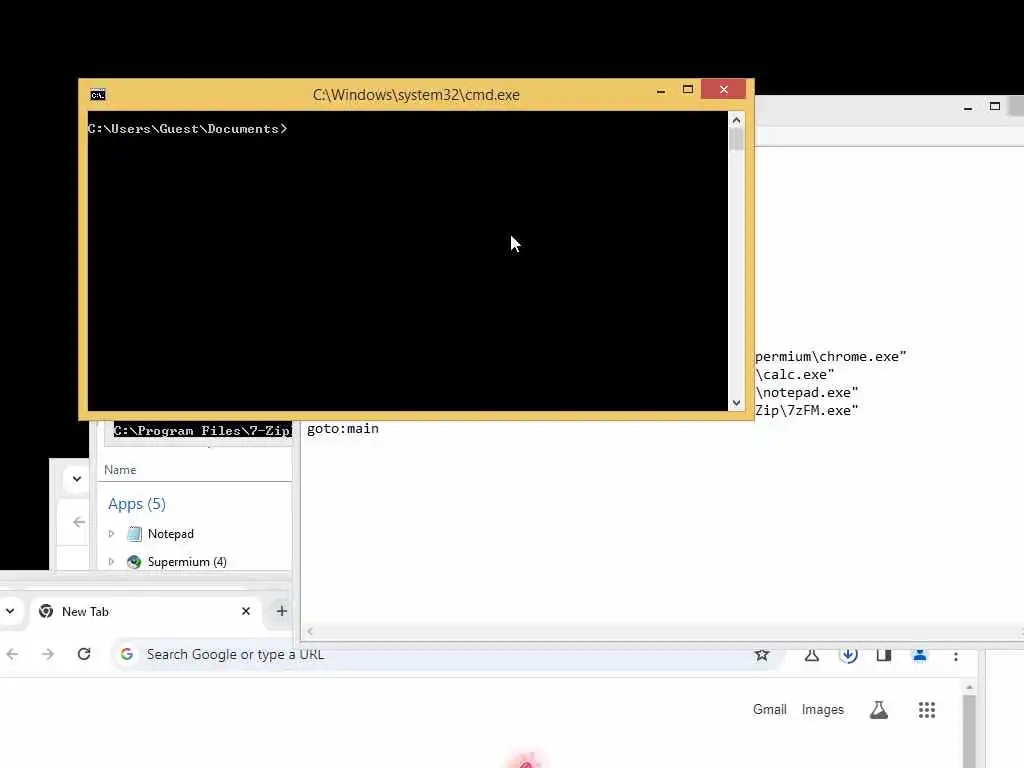This screenshot has width=1024, height=768.
Task: Click the browser page vertical scrollbar thumb
Action: pyautogui.click(x=969, y=731)
